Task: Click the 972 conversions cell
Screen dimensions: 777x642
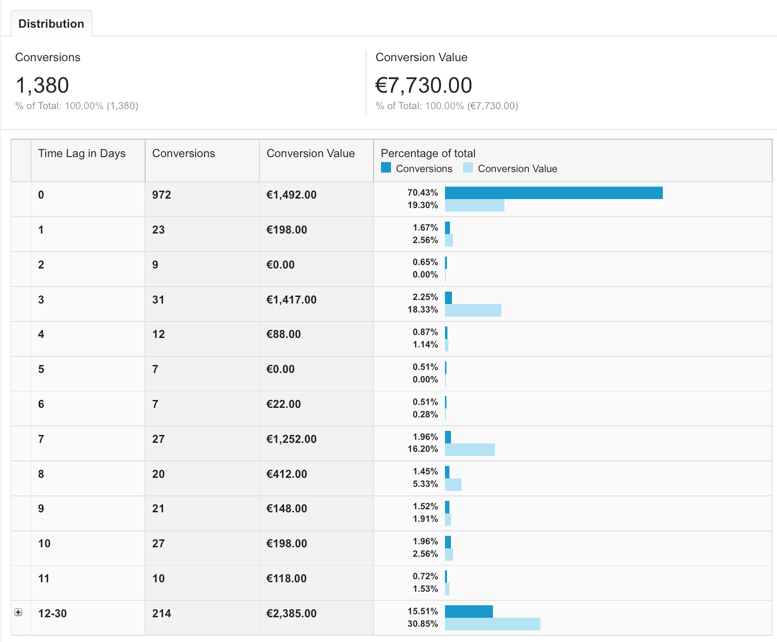Action: click(x=161, y=195)
